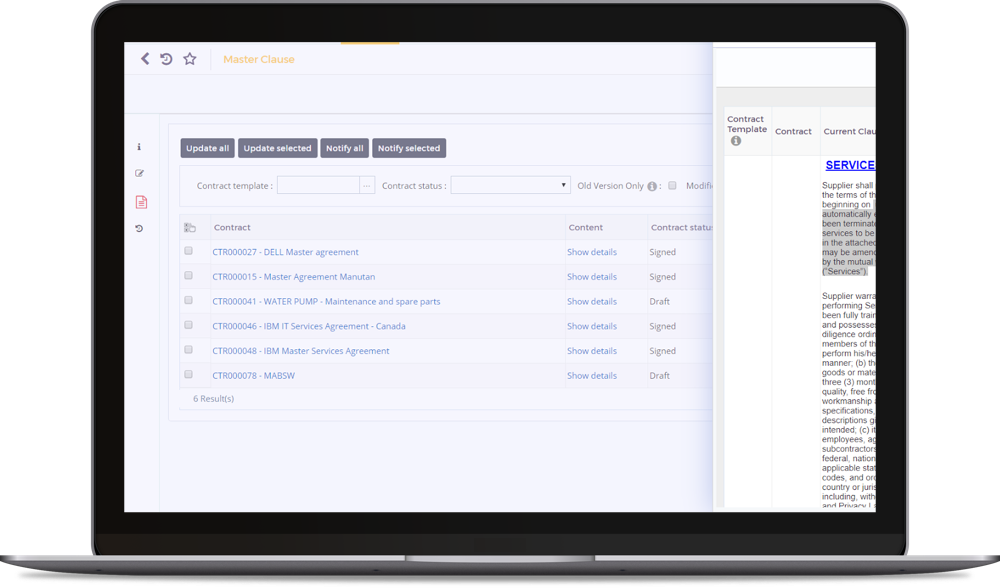Open the Contract status dropdown

510,185
